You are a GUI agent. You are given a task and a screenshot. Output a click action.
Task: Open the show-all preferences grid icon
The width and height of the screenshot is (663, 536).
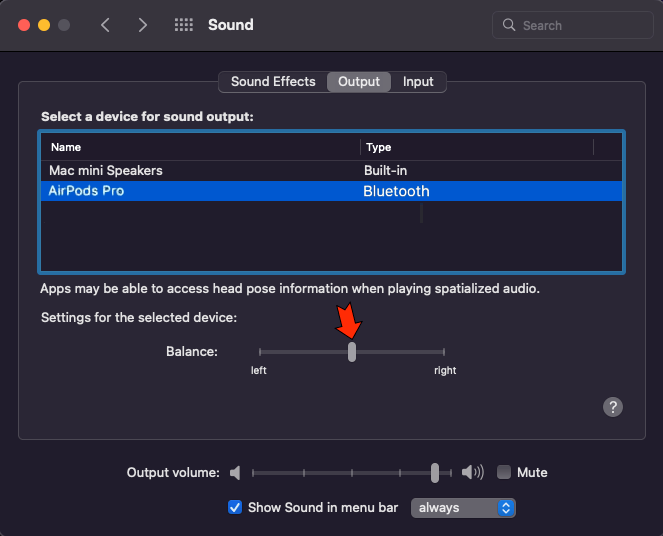(x=184, y=25)
